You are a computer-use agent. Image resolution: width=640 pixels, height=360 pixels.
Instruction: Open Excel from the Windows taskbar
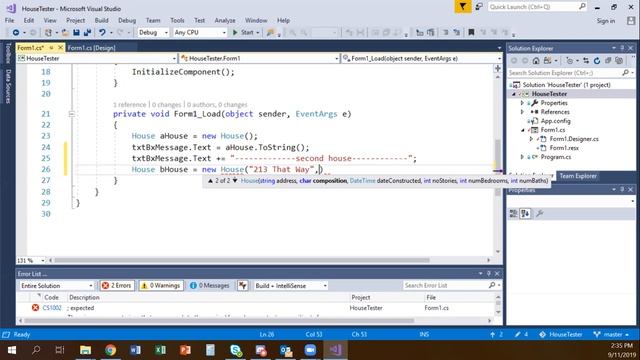(x=160, y=350)
